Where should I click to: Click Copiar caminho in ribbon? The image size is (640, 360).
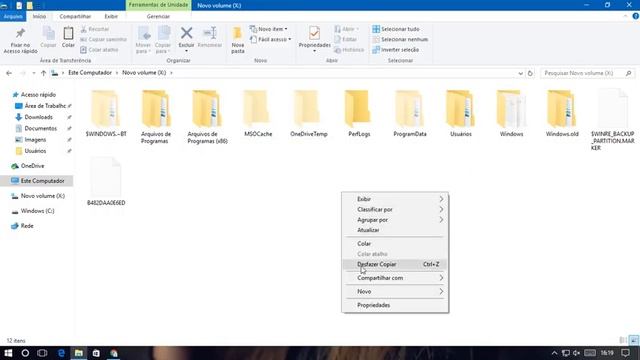click(x=103, y=40)
